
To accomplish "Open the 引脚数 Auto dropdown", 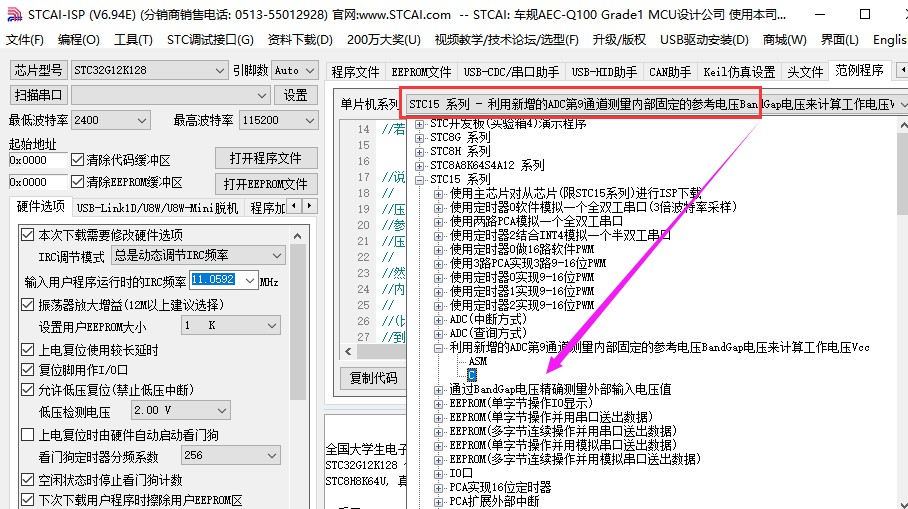I will click(309, 70).
